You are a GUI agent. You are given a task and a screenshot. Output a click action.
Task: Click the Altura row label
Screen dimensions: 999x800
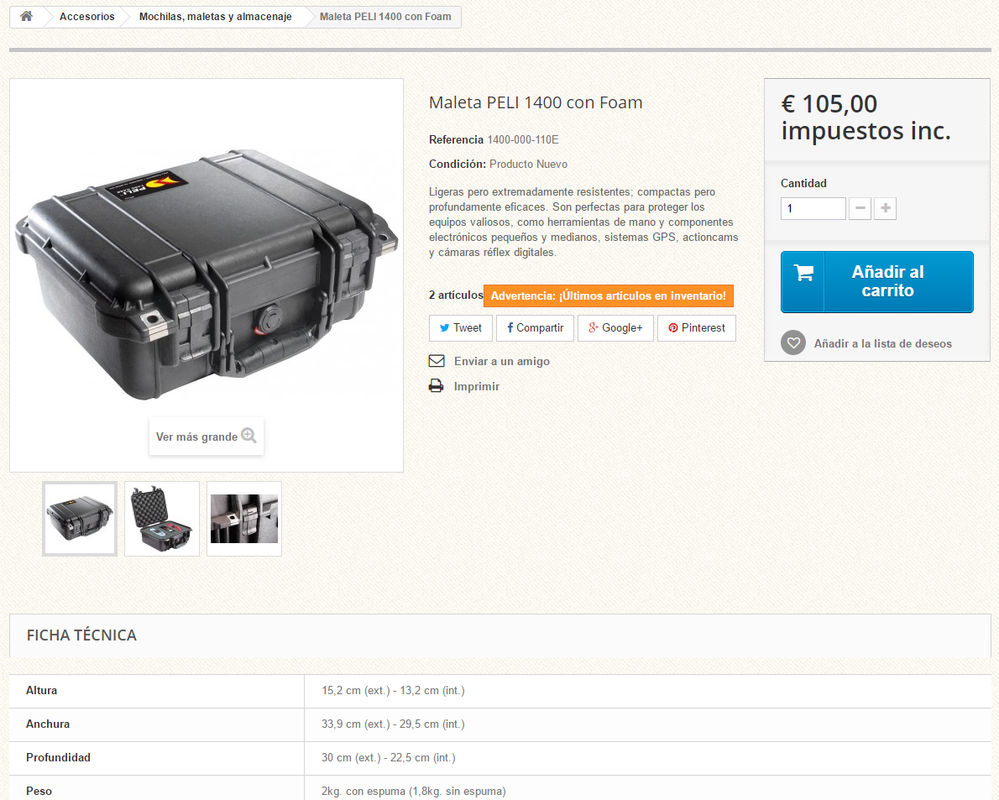pyautogui.click(x=41, y=690)
